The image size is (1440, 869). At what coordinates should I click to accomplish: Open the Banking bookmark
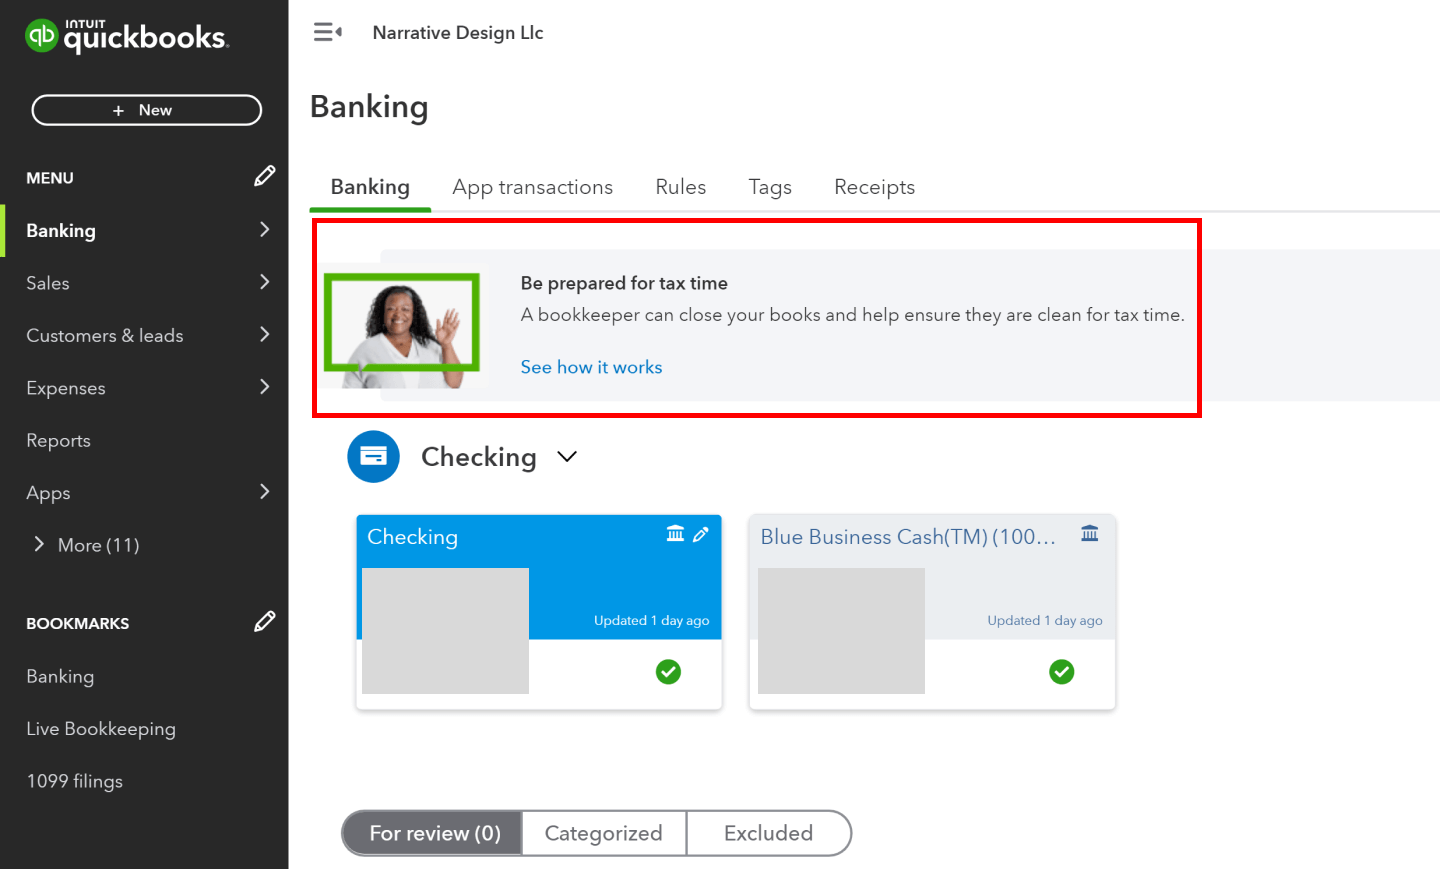pos(60,677)
